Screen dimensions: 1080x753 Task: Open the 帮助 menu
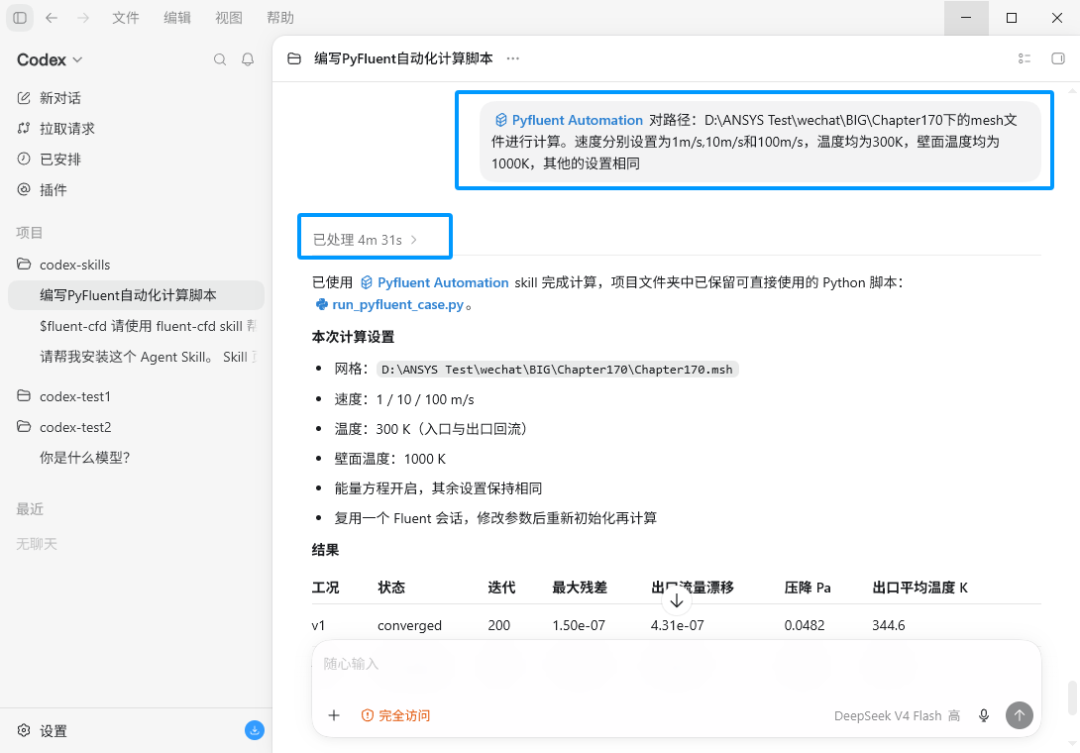coord(280,18)
